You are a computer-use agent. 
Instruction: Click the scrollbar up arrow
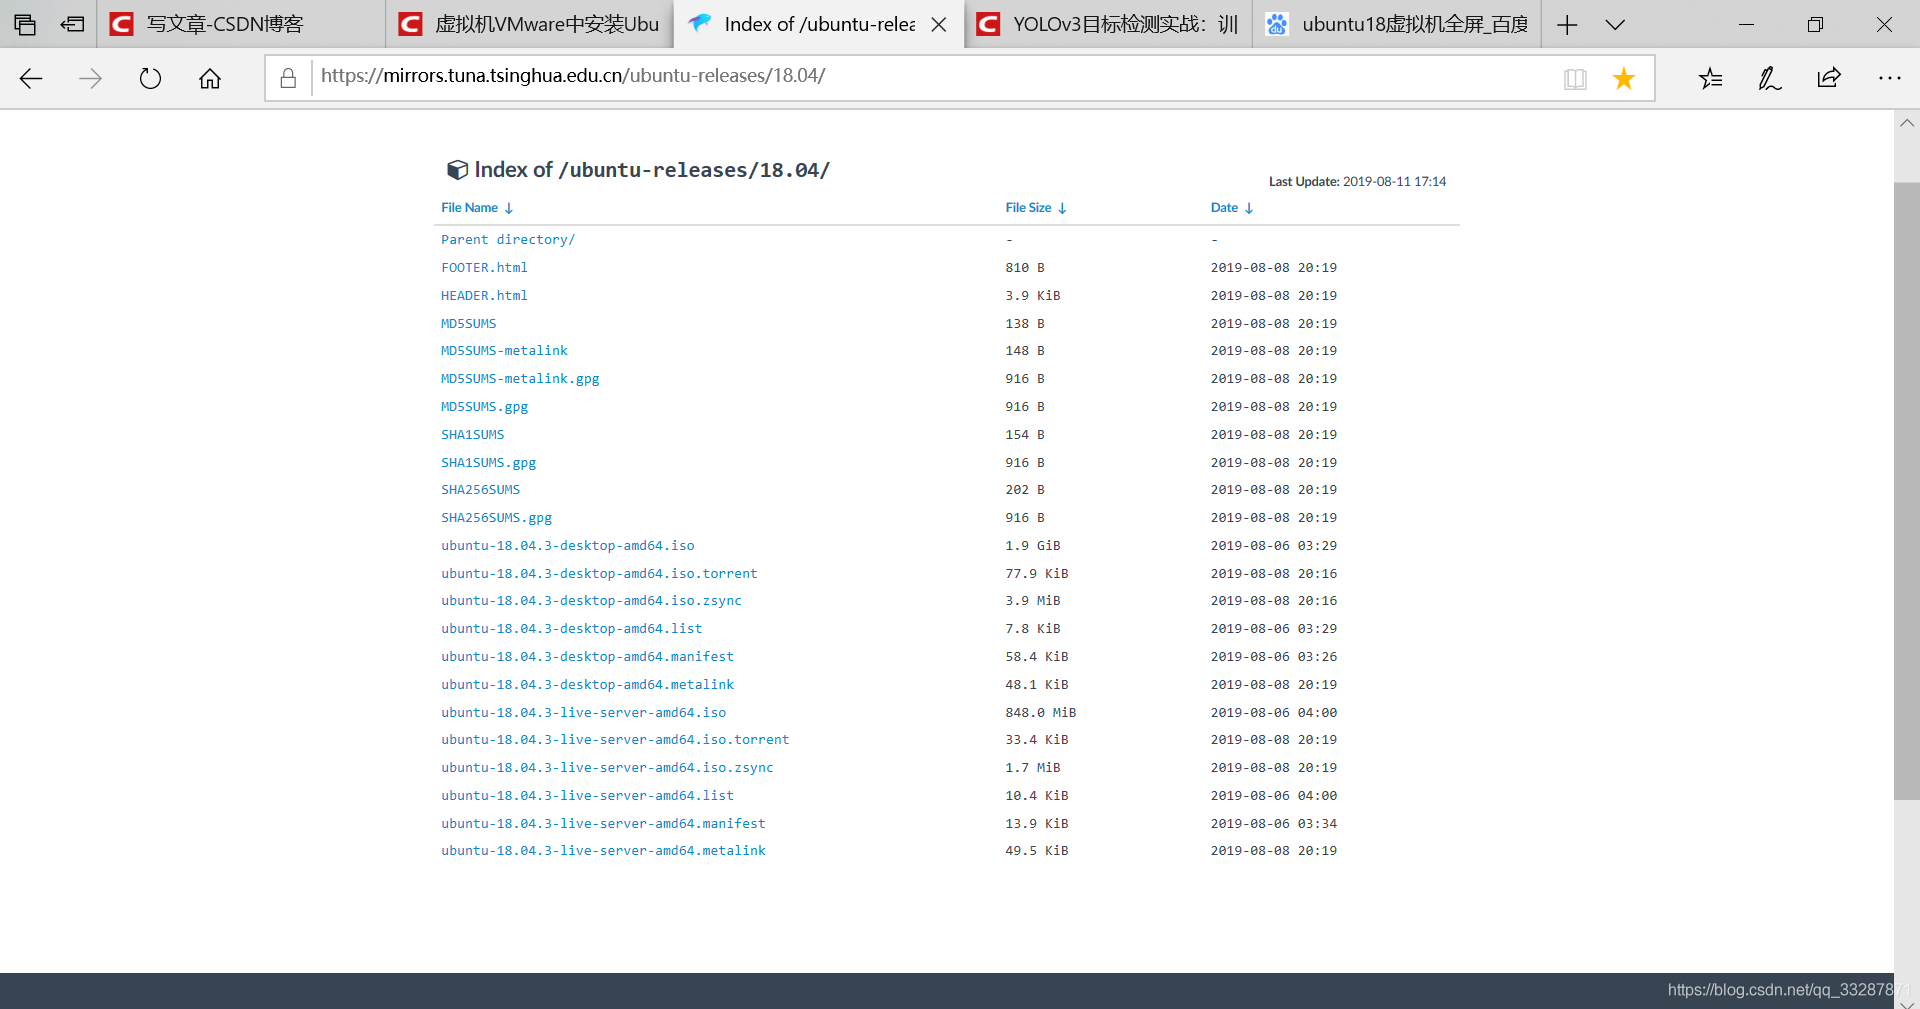click(x=1907, y=122)
